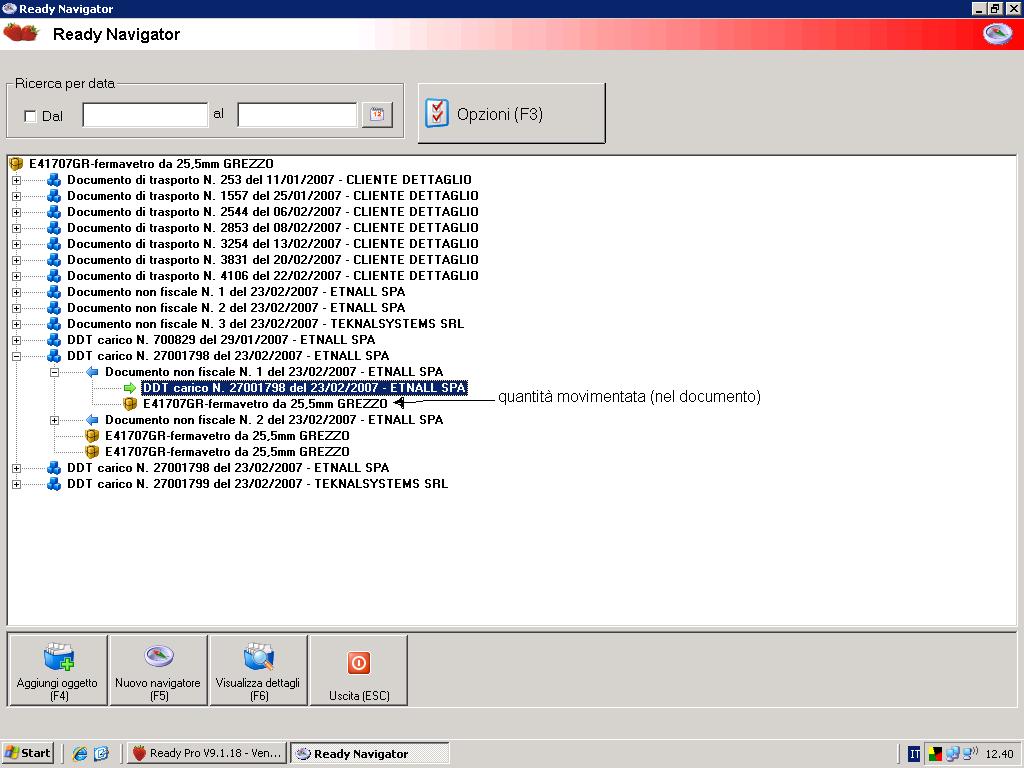Viewport: 1024px width, 768px height.
Task: Click blue icon of DDT carico N. 700829
Action: 54,340
